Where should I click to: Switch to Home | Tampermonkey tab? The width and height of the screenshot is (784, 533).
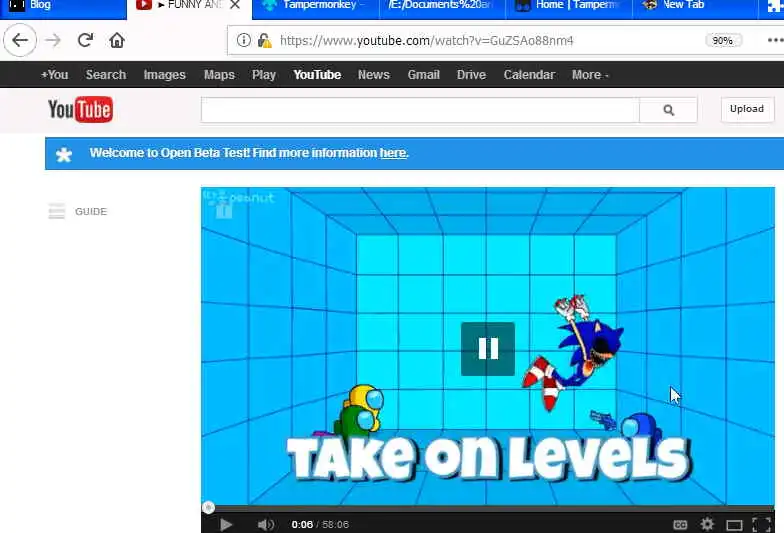click(569, 6)
